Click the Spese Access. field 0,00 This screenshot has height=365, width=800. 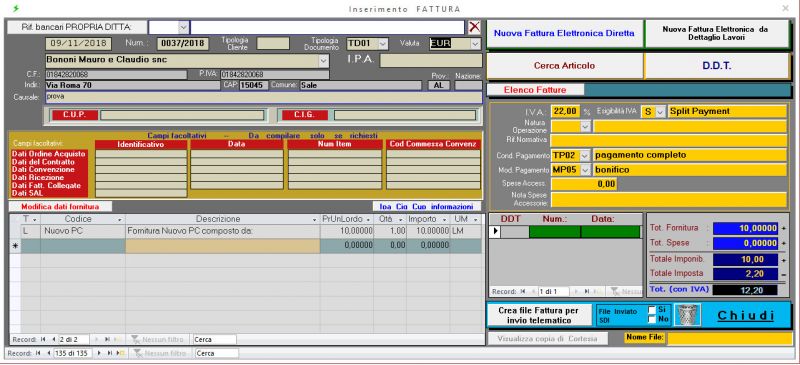(x=584, y=183)
